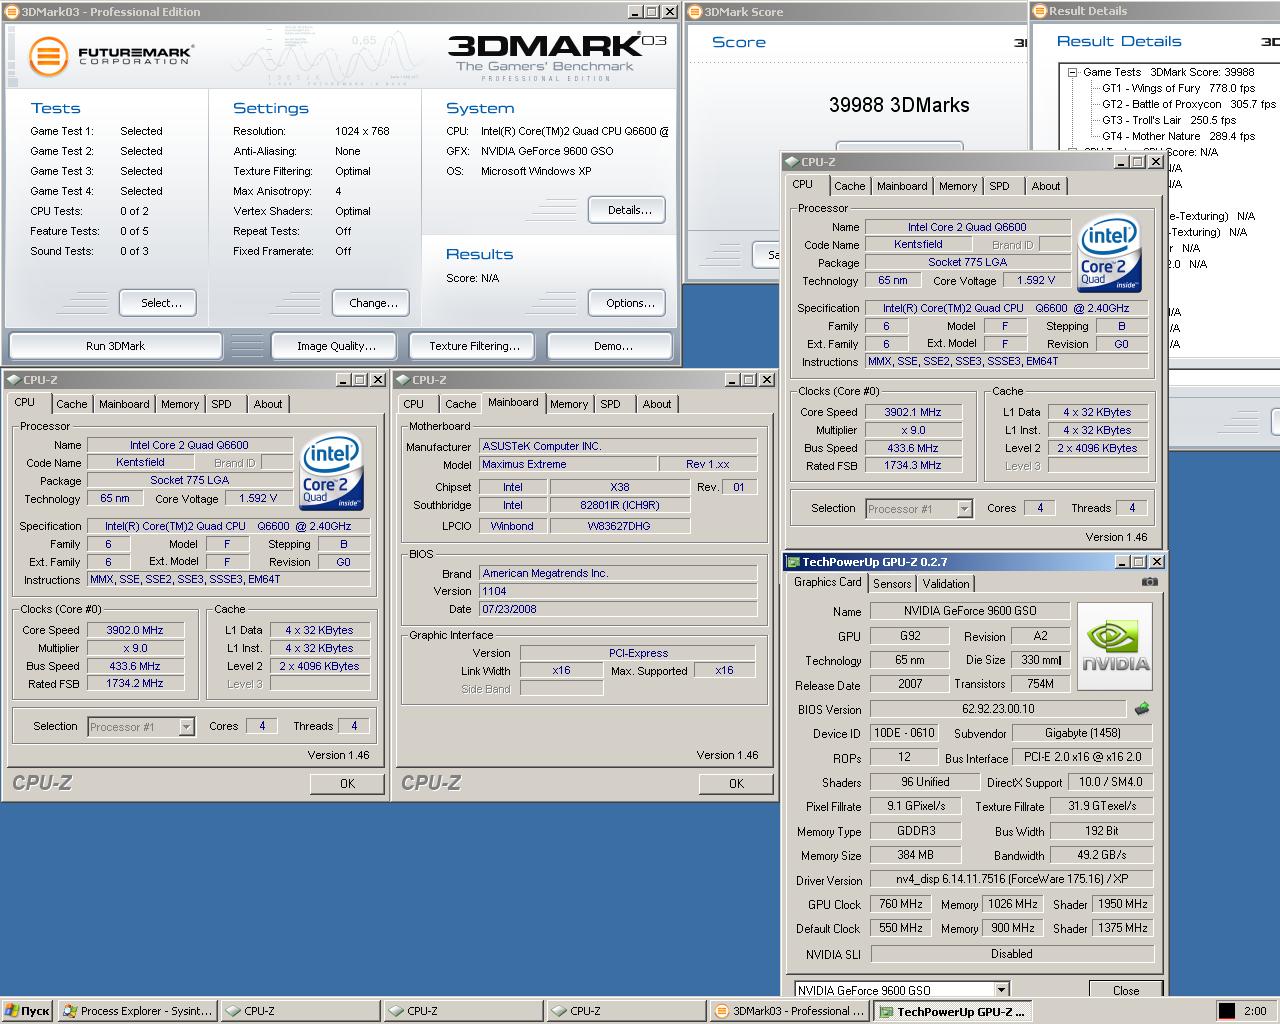Activate 3DMark03 Professional taskbar button
The height and width of the screenshot is (1024, 1280).
[788, 1011]
